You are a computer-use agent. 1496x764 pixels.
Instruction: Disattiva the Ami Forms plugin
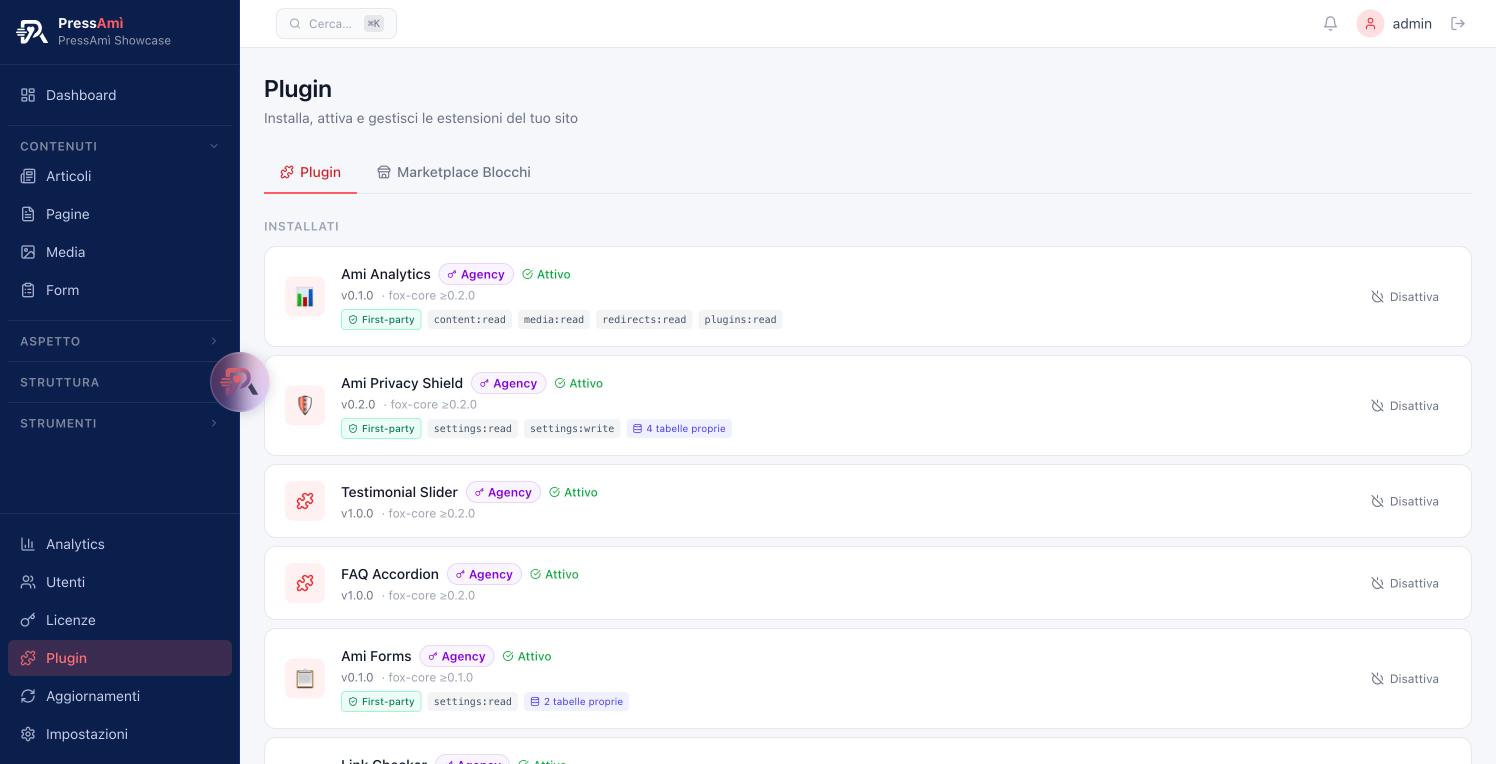click(x=1405, y=679)
